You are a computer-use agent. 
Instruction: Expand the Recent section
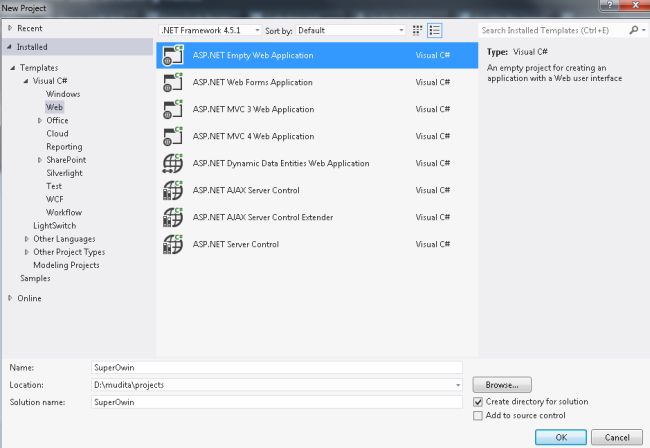(x=10, y=28)
